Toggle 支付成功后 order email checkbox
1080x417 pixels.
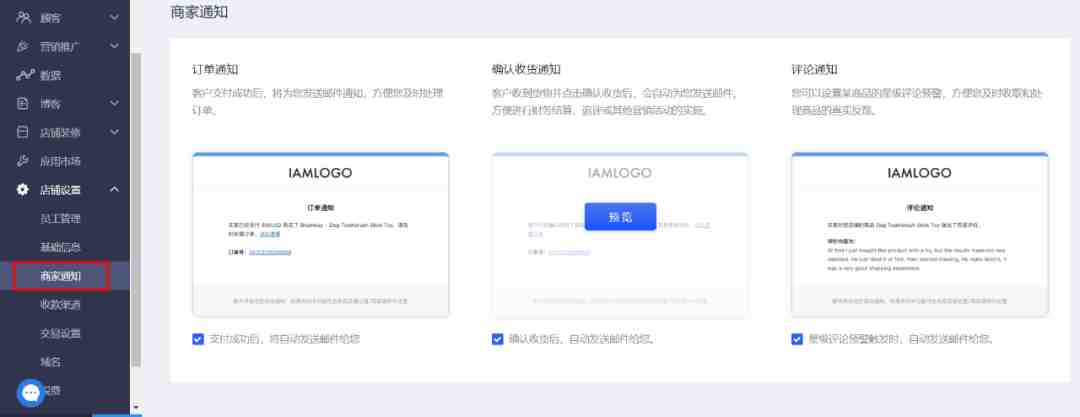(198, 339)
